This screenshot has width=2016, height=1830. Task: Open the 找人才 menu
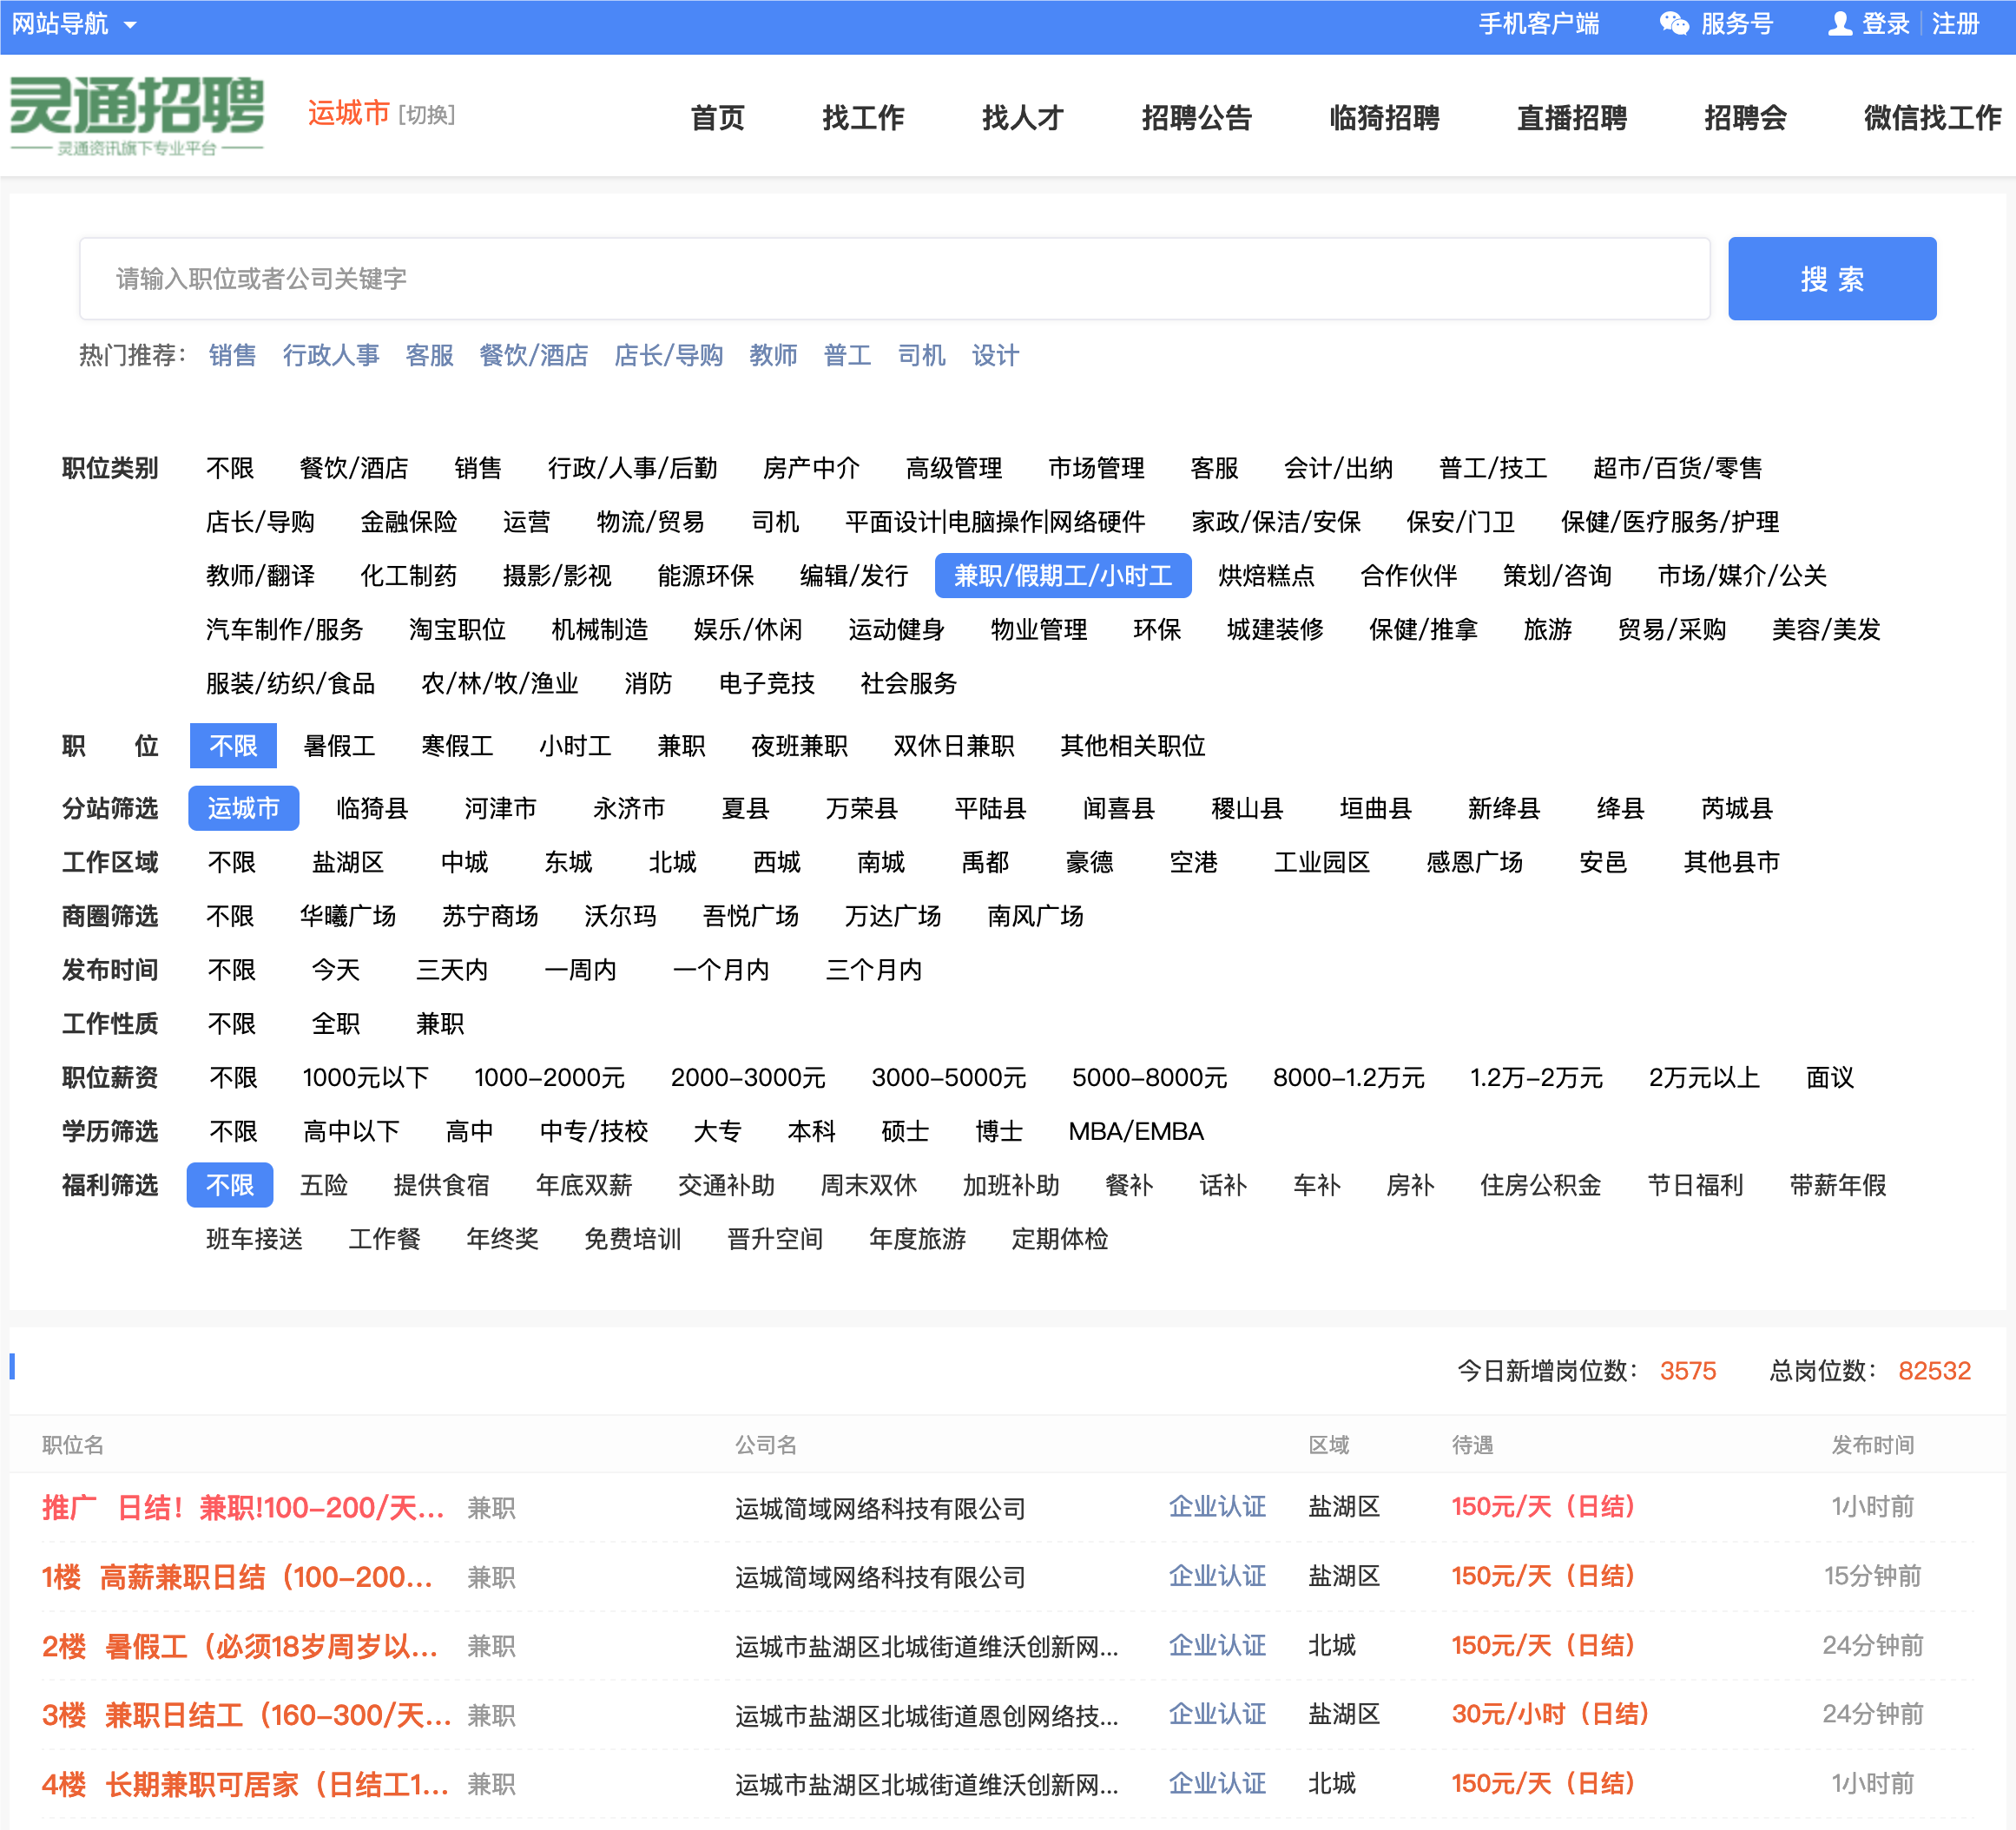[x=1022, y=117]
